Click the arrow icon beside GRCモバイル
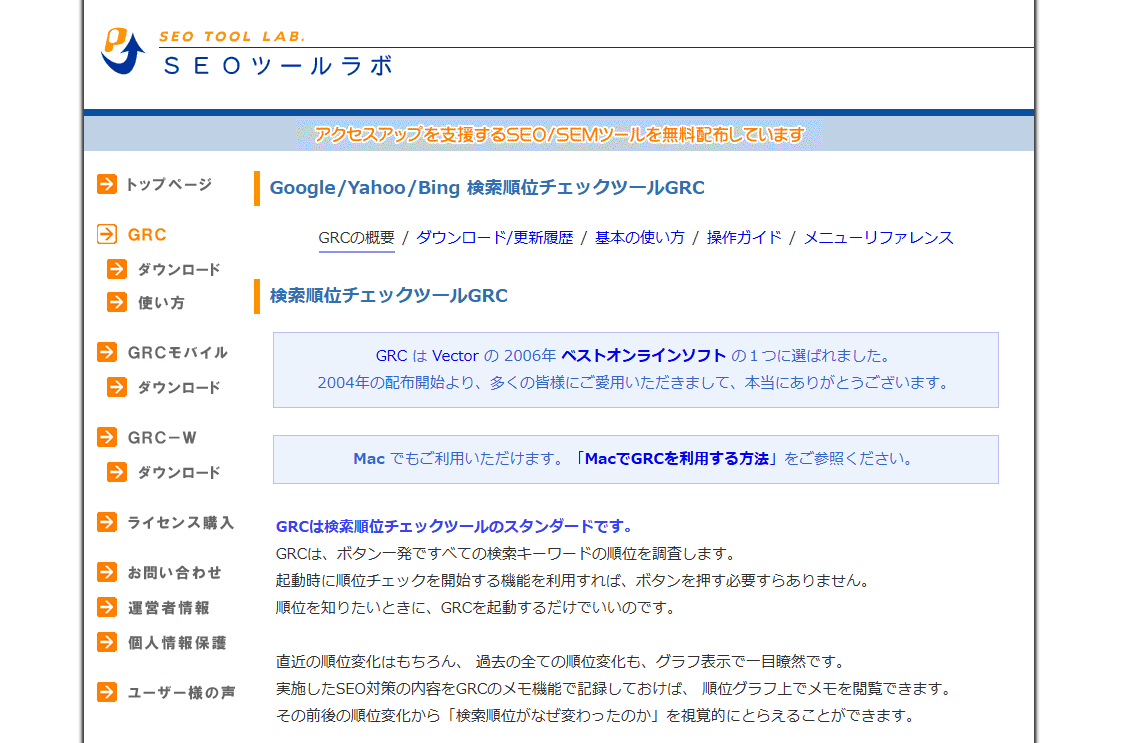The width and height of the screenshot is (1126, 743). tap(107, 352)
